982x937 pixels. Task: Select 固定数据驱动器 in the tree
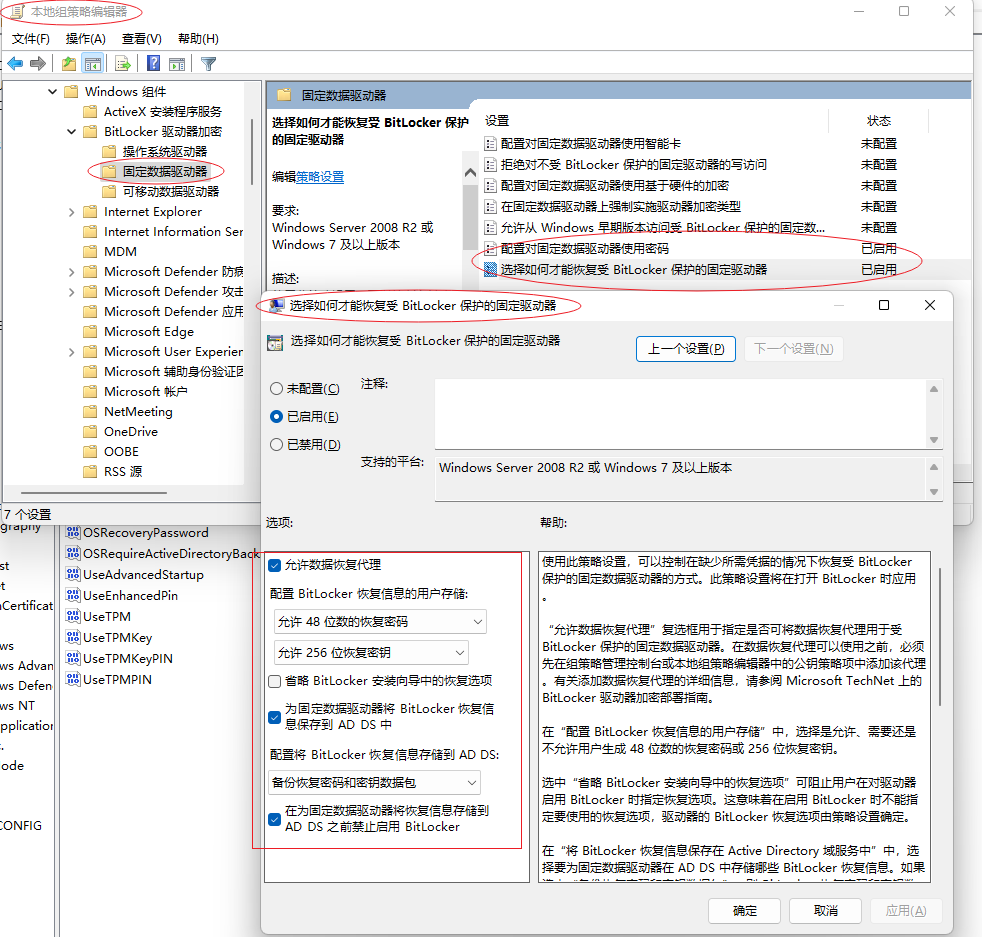pos(165,172)
